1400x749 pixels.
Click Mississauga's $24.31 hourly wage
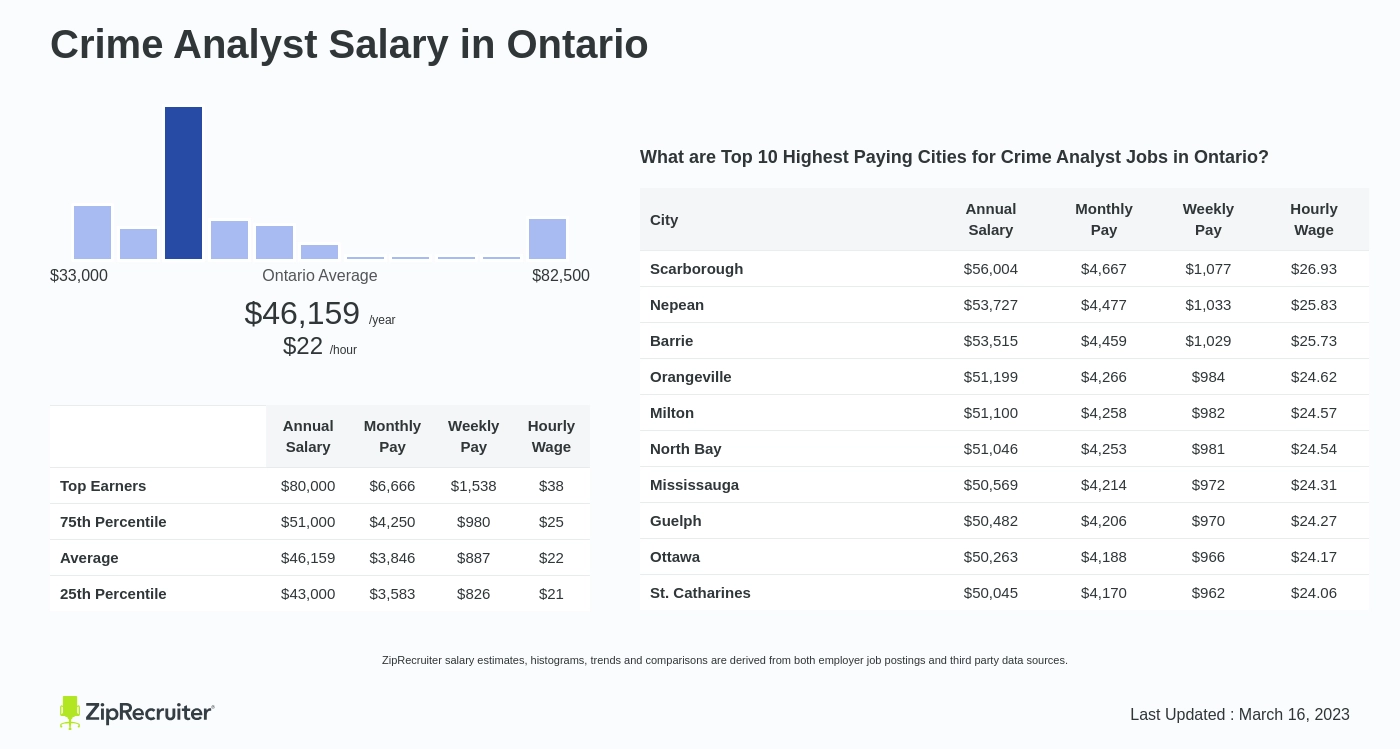(1314, 484)
